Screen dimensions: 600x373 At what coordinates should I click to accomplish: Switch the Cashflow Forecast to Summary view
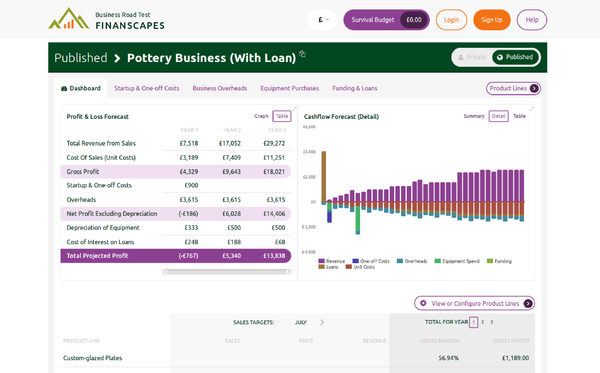tap(474, 116)
